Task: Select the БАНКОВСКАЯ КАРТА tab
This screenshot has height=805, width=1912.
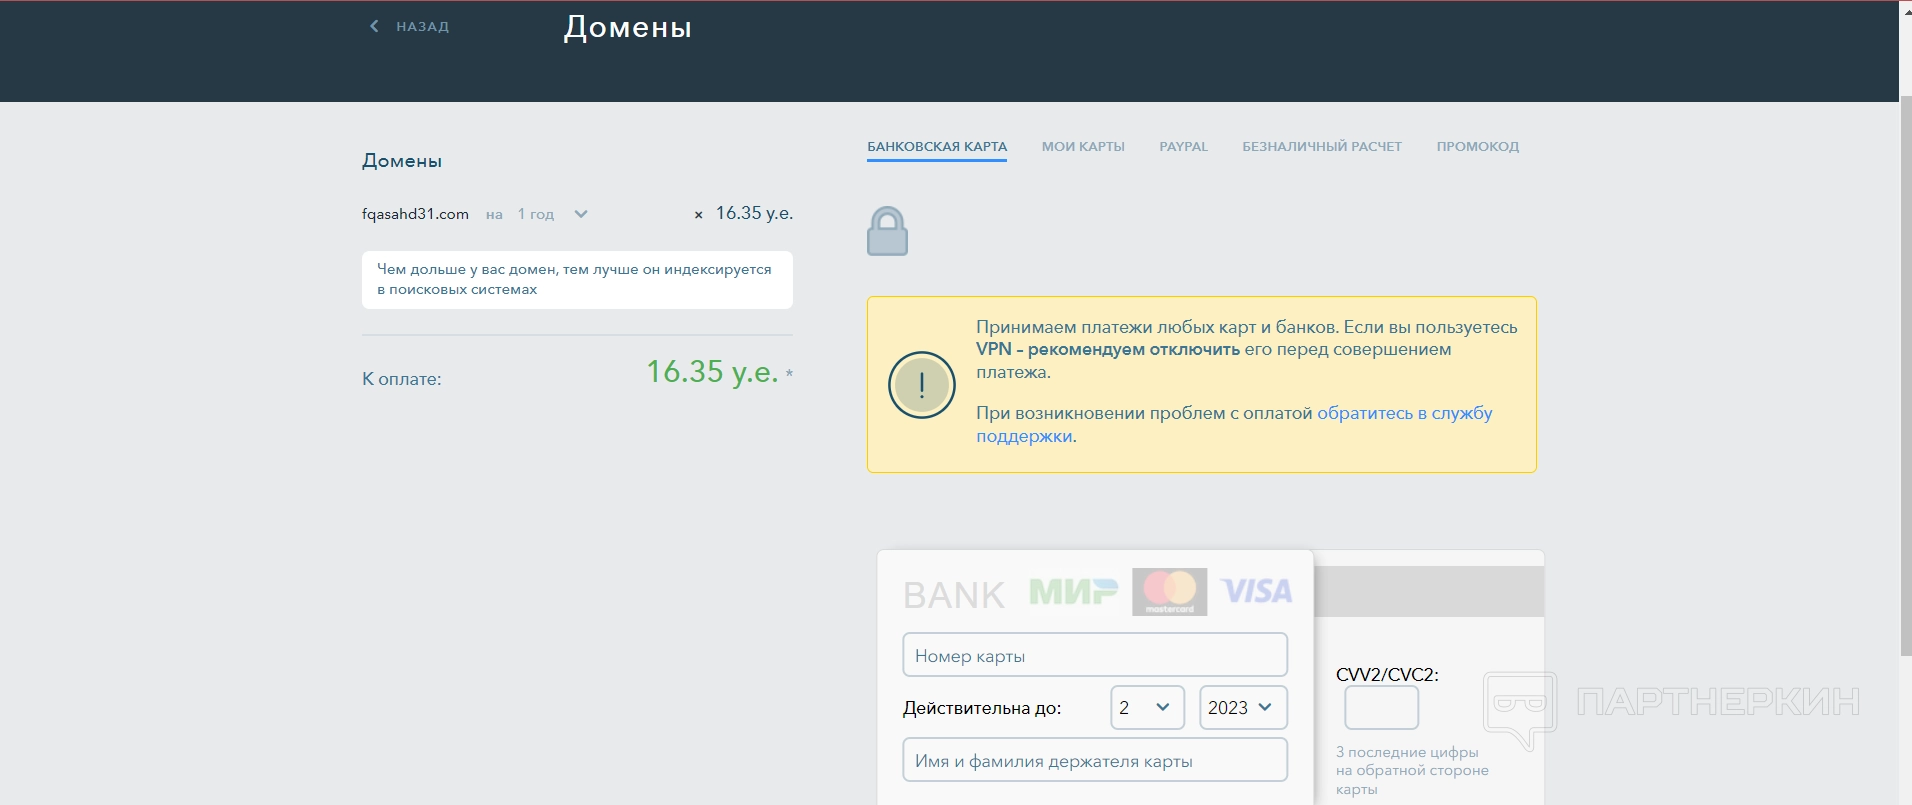Action: click(x=937, y=147)
